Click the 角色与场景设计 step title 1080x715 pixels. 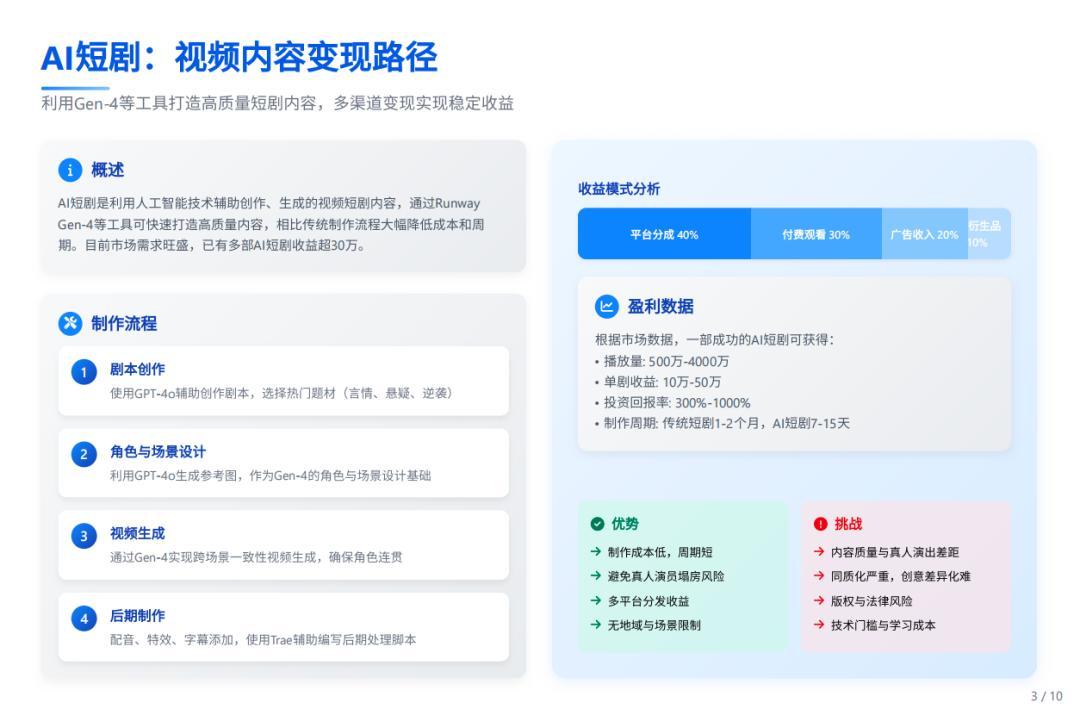(158, 452)
